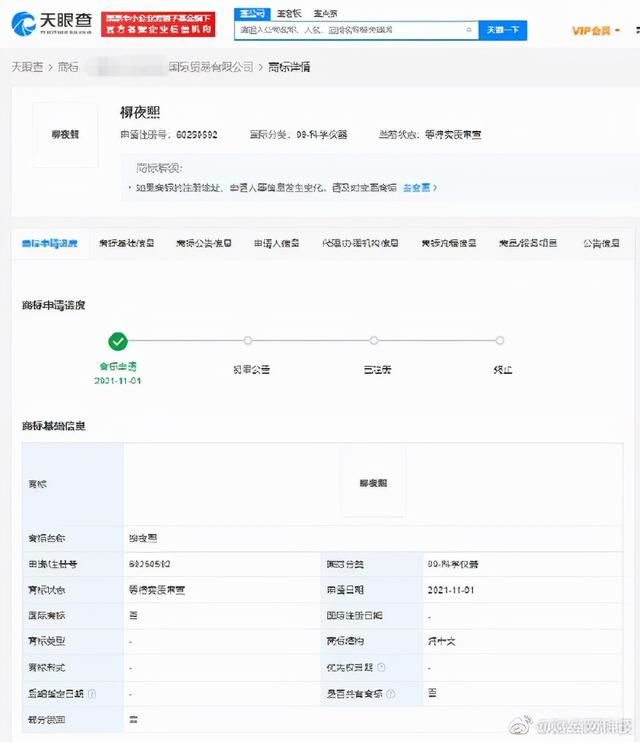Image resolution: width=640 pixels, height=742 pixels.
Task: Go to 天眼查 home in breadcrumb
Action: click(27, 67)
